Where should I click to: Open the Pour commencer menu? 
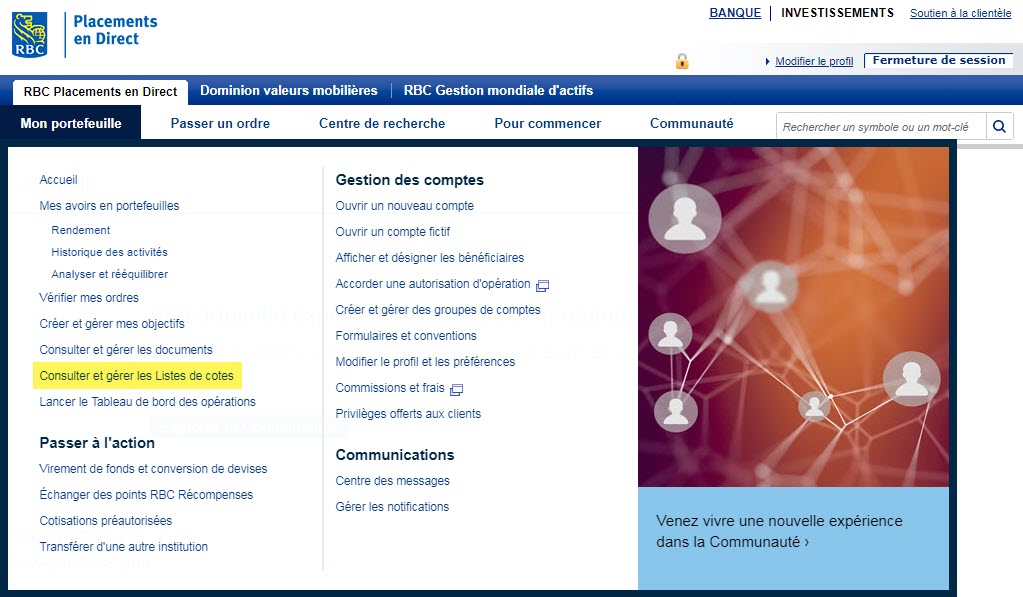[x=548, y=123]
